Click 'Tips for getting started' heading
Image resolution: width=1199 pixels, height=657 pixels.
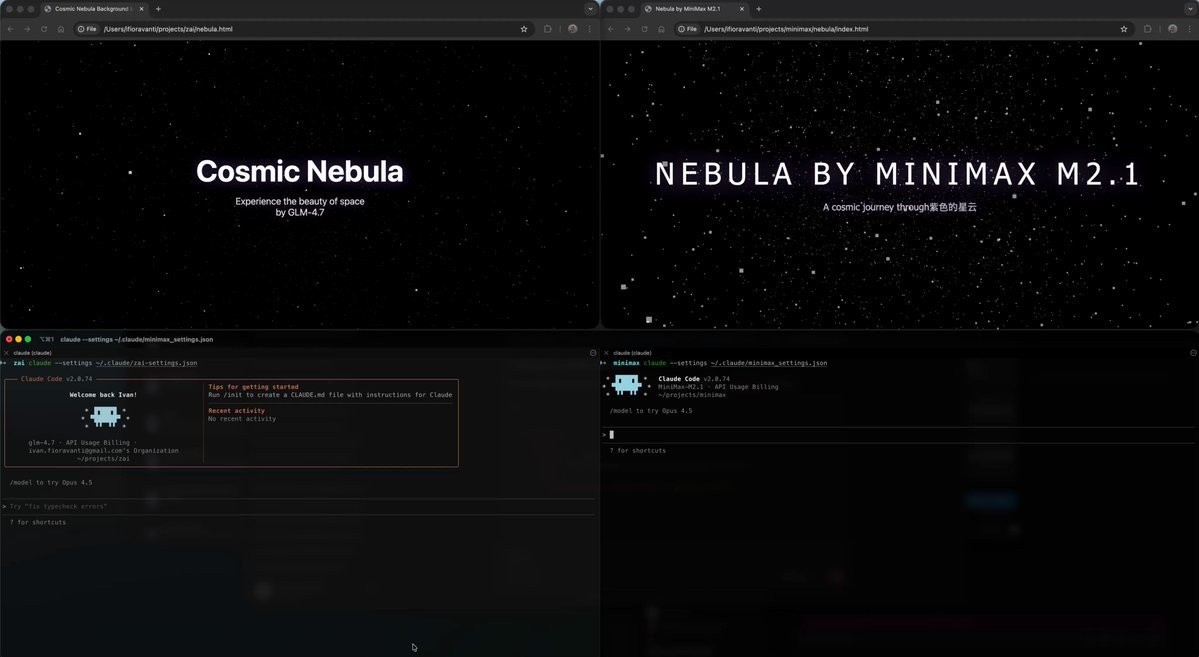click(x=253, y=387)
